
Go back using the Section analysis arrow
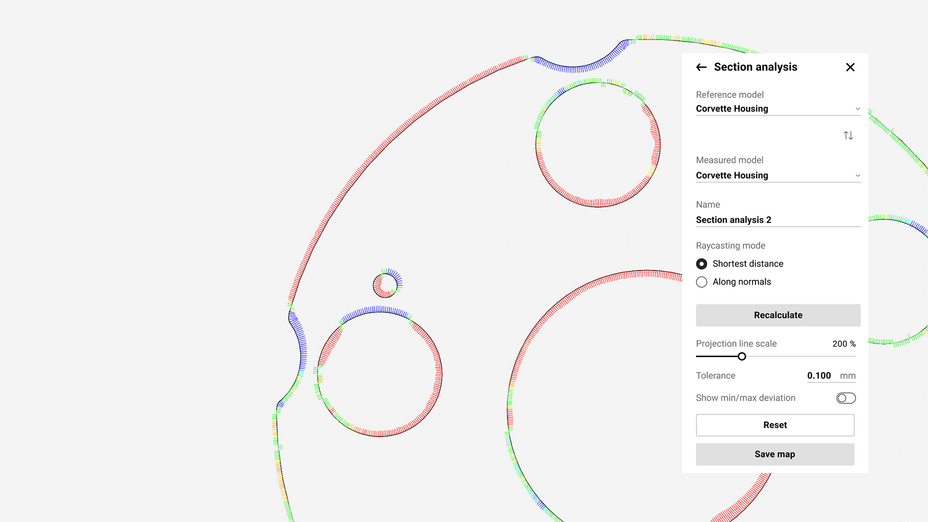tap(701, 67)
